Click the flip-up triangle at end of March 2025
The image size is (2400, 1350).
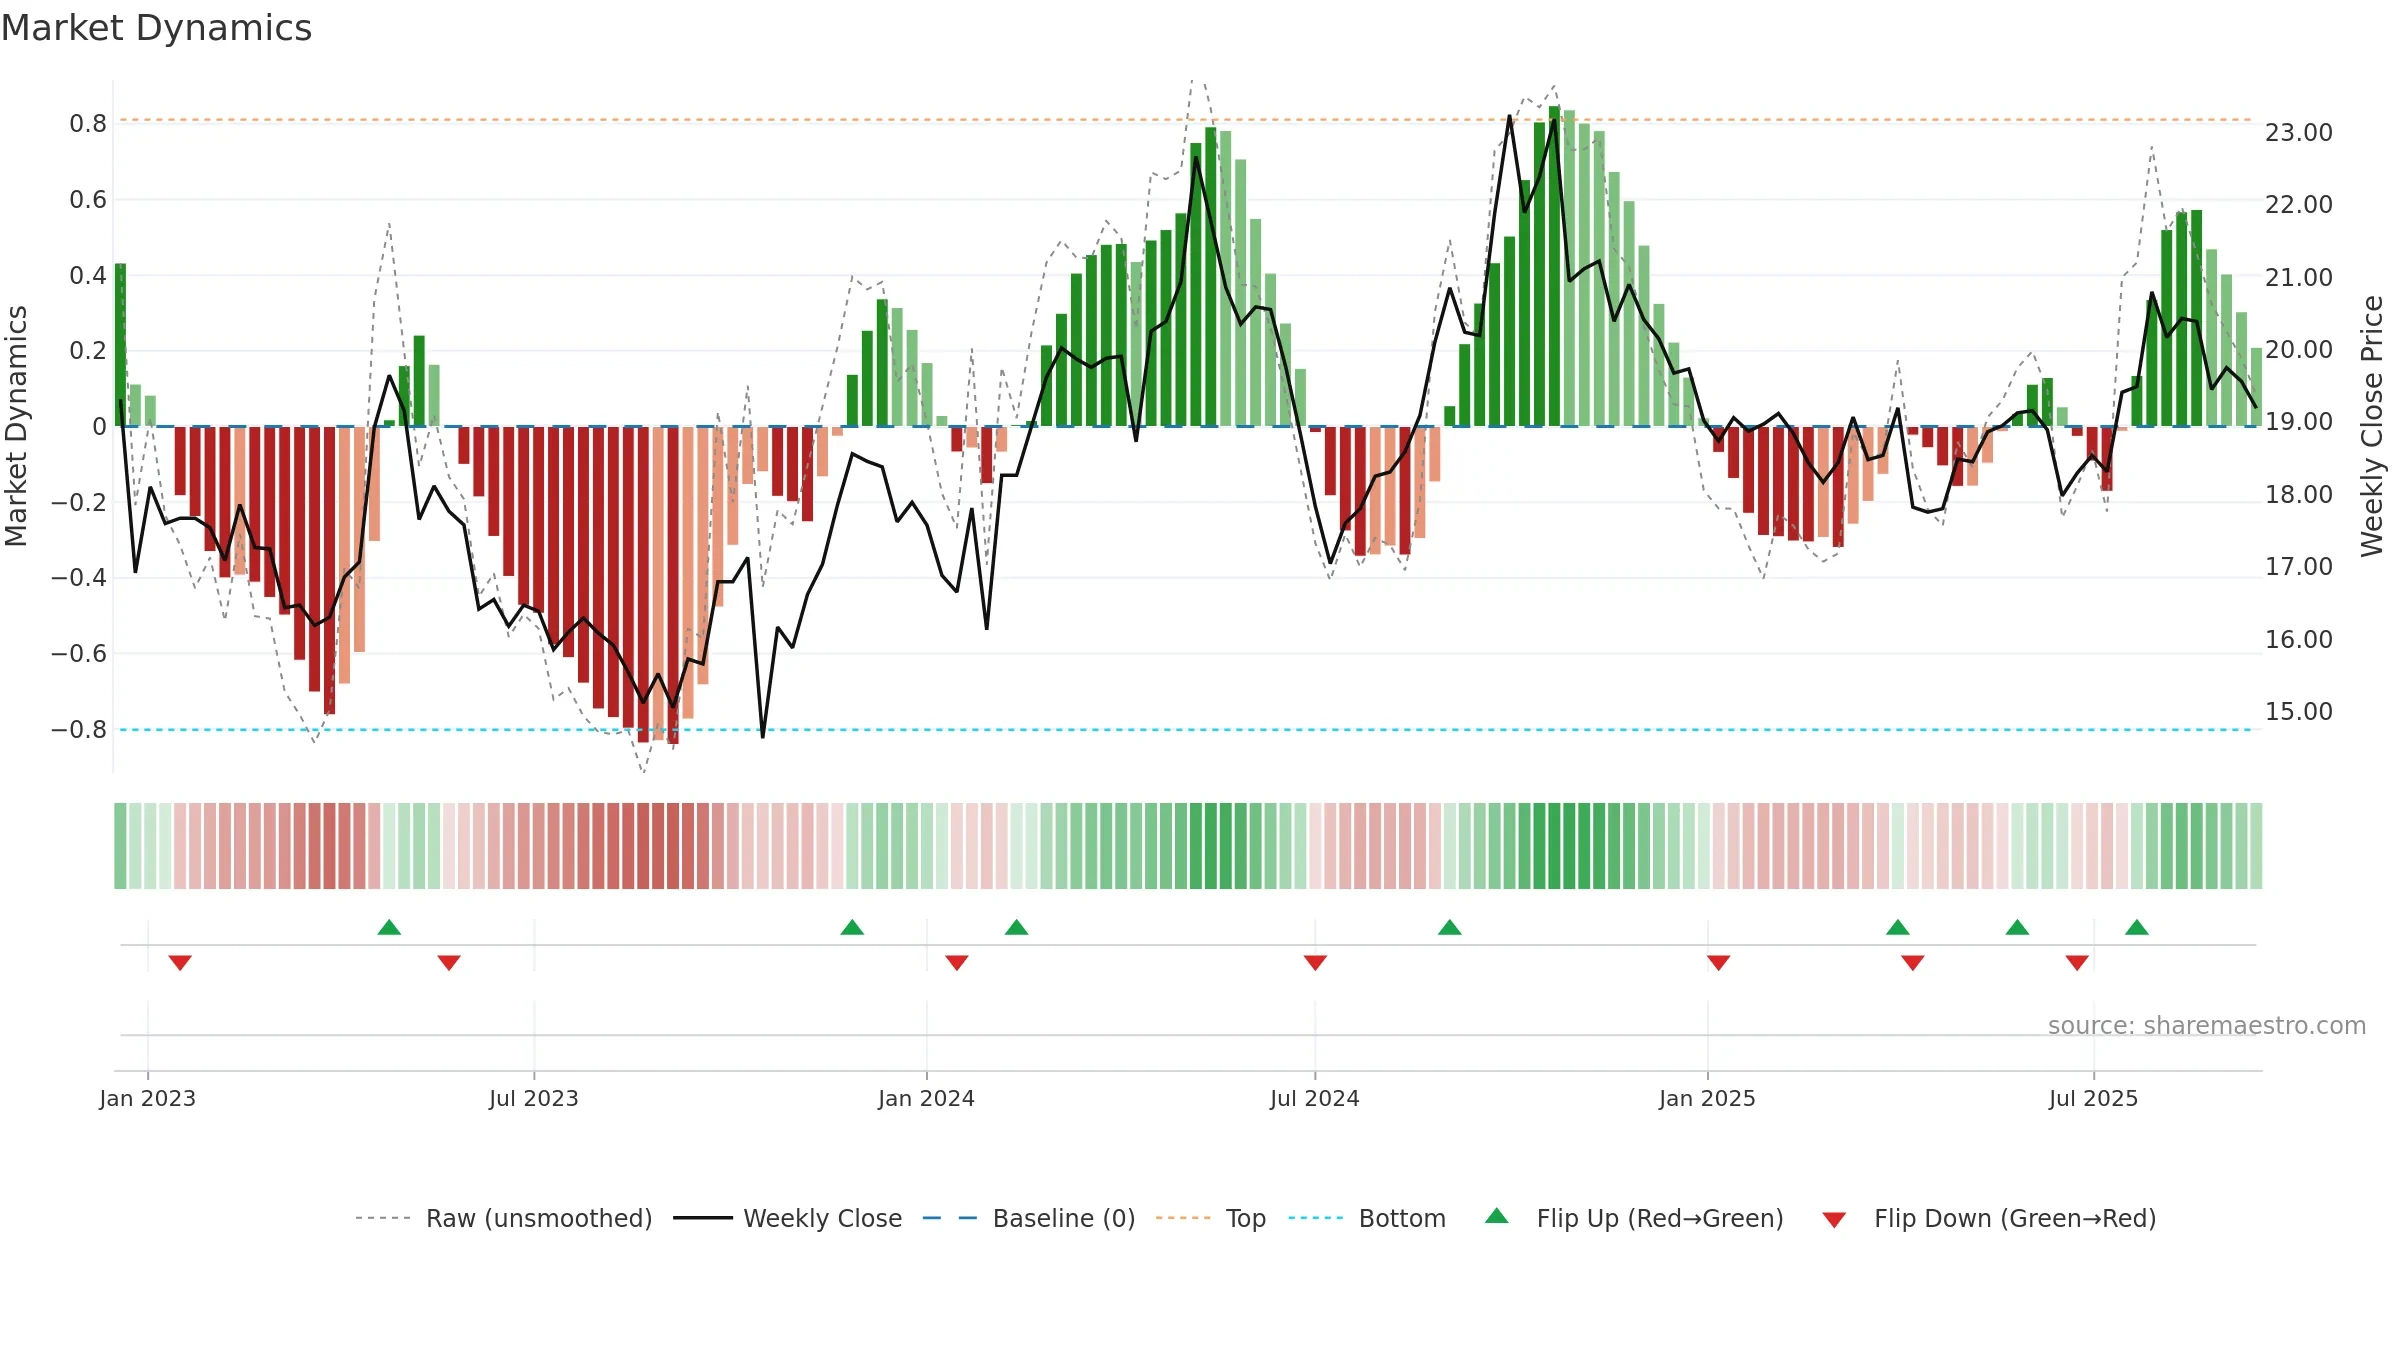[x=1897, y=927]
